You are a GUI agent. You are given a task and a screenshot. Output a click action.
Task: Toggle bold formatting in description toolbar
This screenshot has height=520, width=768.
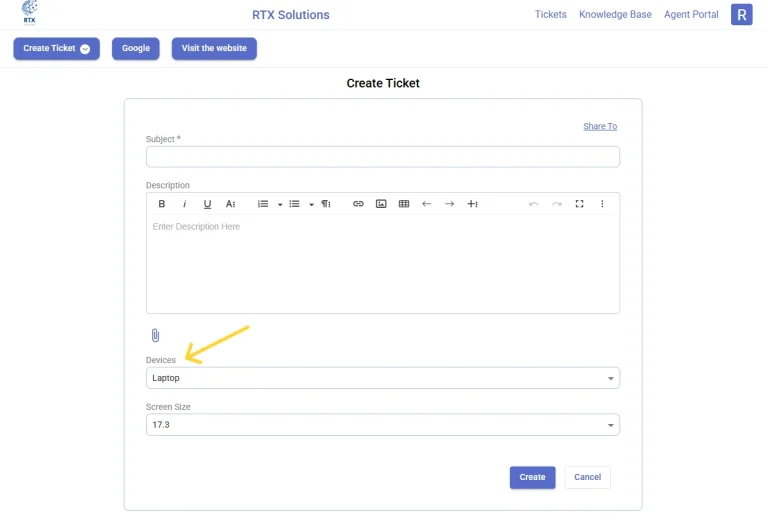[162, 204]
